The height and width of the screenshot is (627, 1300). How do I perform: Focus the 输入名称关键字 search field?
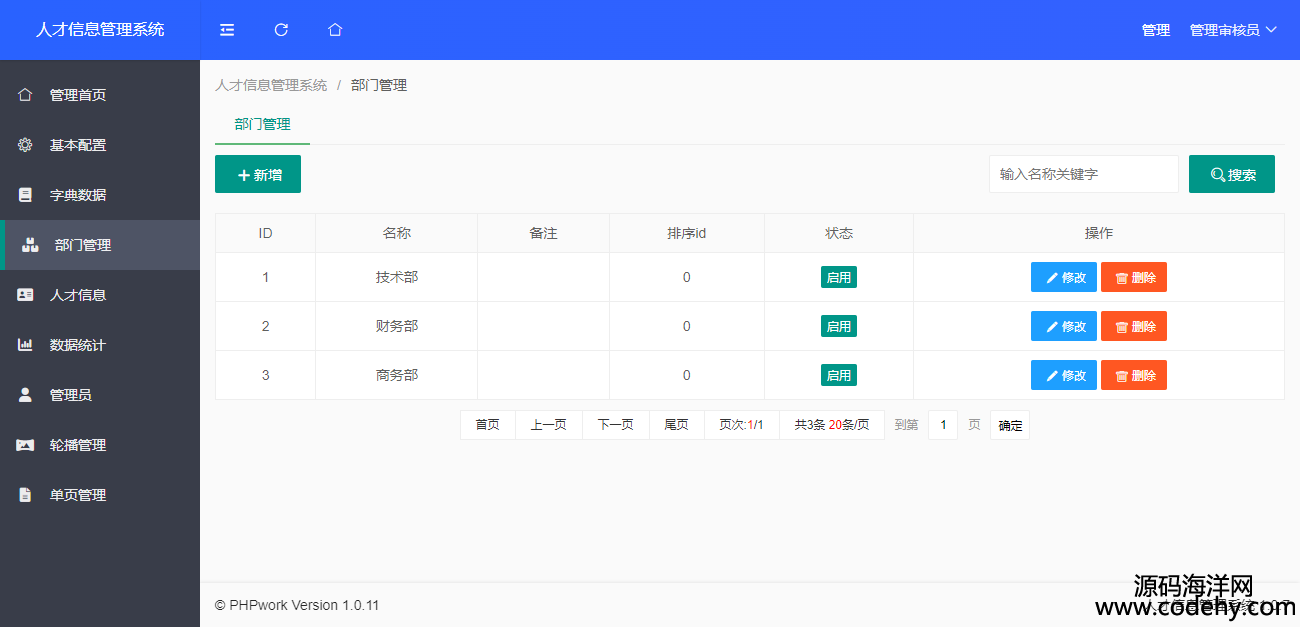click(1083, 174)
